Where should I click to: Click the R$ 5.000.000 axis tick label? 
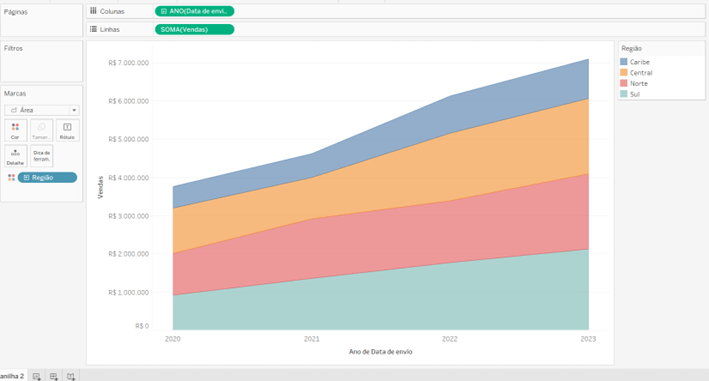(128, 139)
